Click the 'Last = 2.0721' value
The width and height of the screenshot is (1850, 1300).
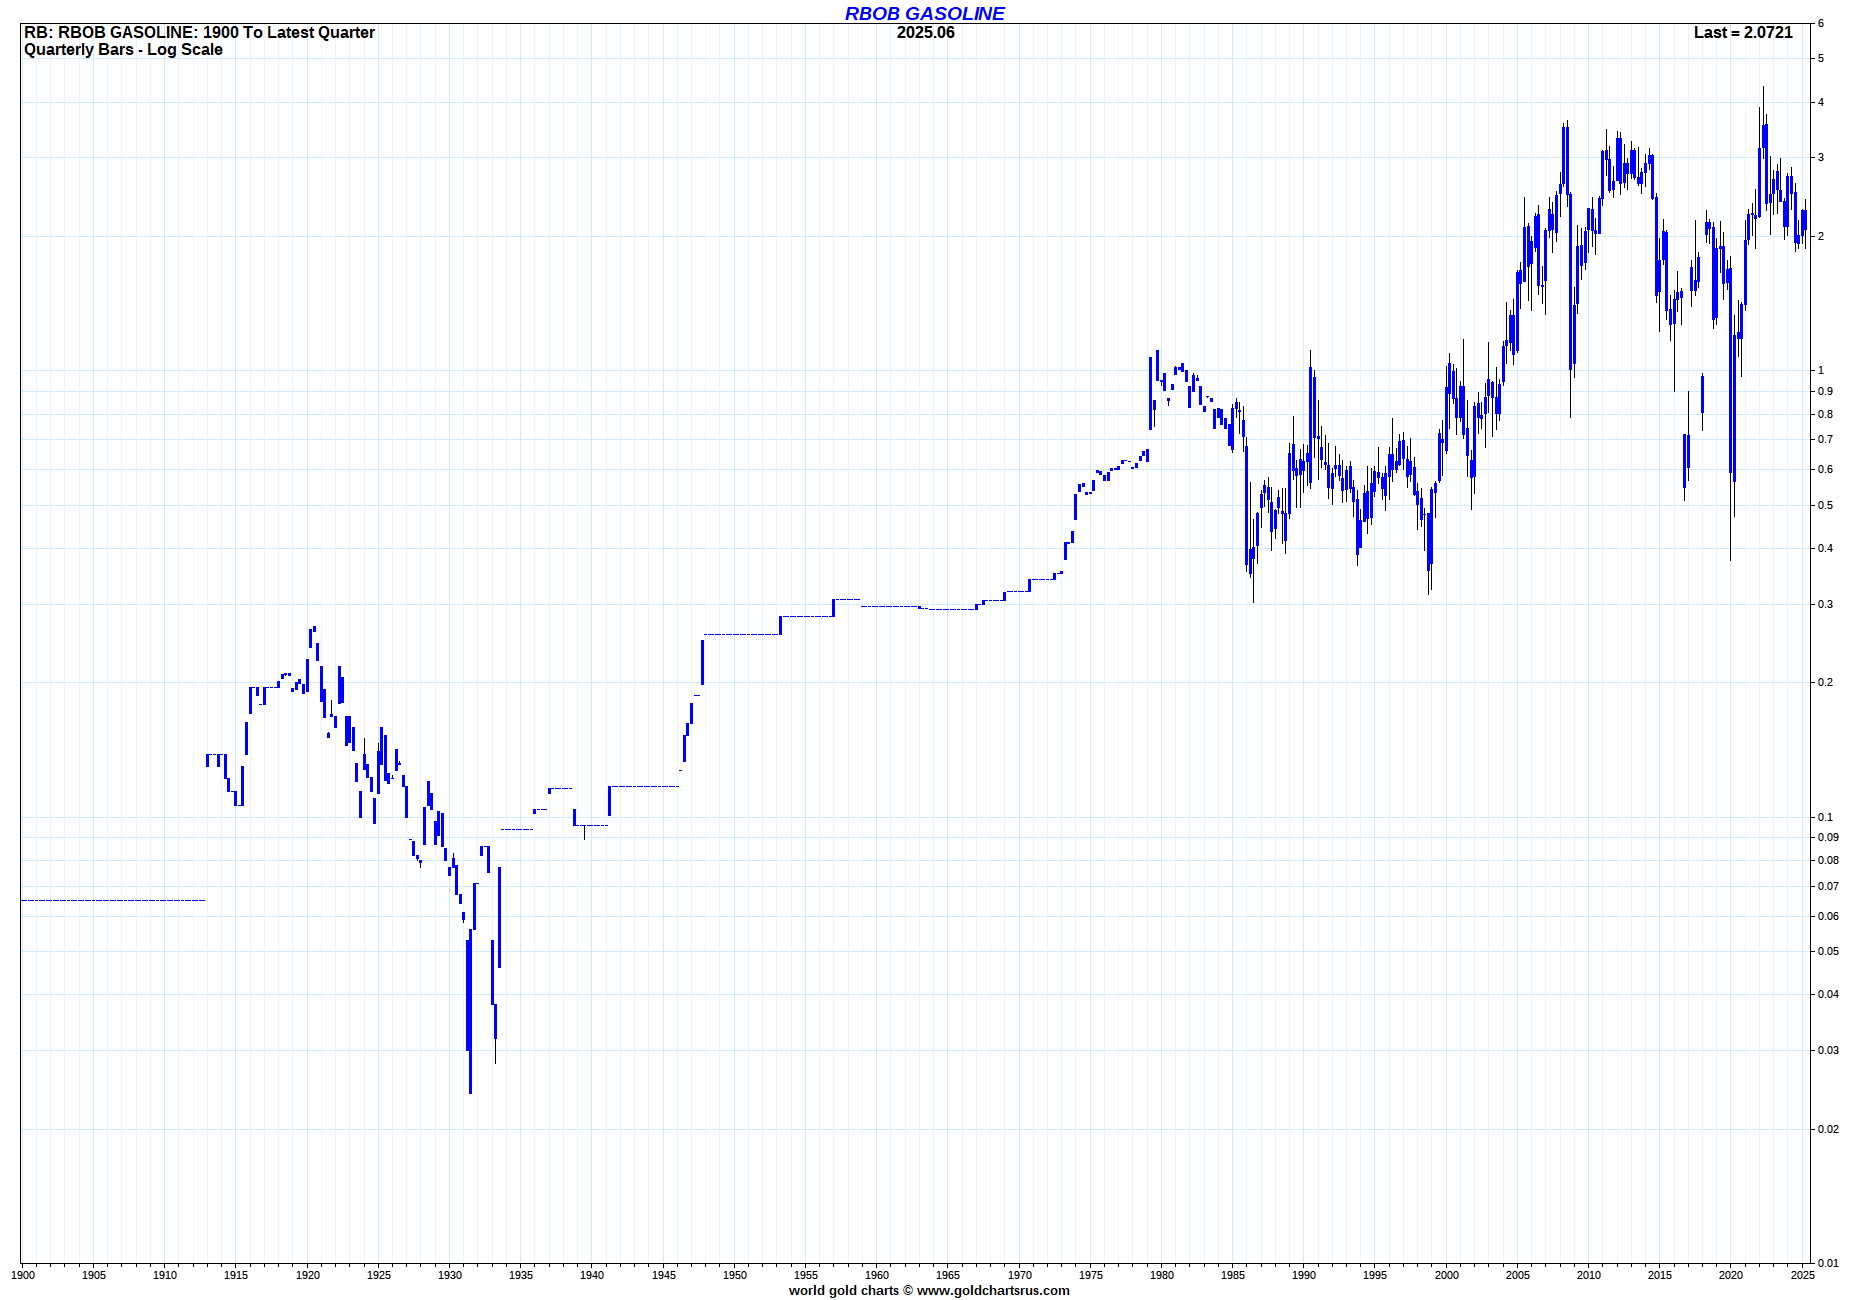point(1743,32)
